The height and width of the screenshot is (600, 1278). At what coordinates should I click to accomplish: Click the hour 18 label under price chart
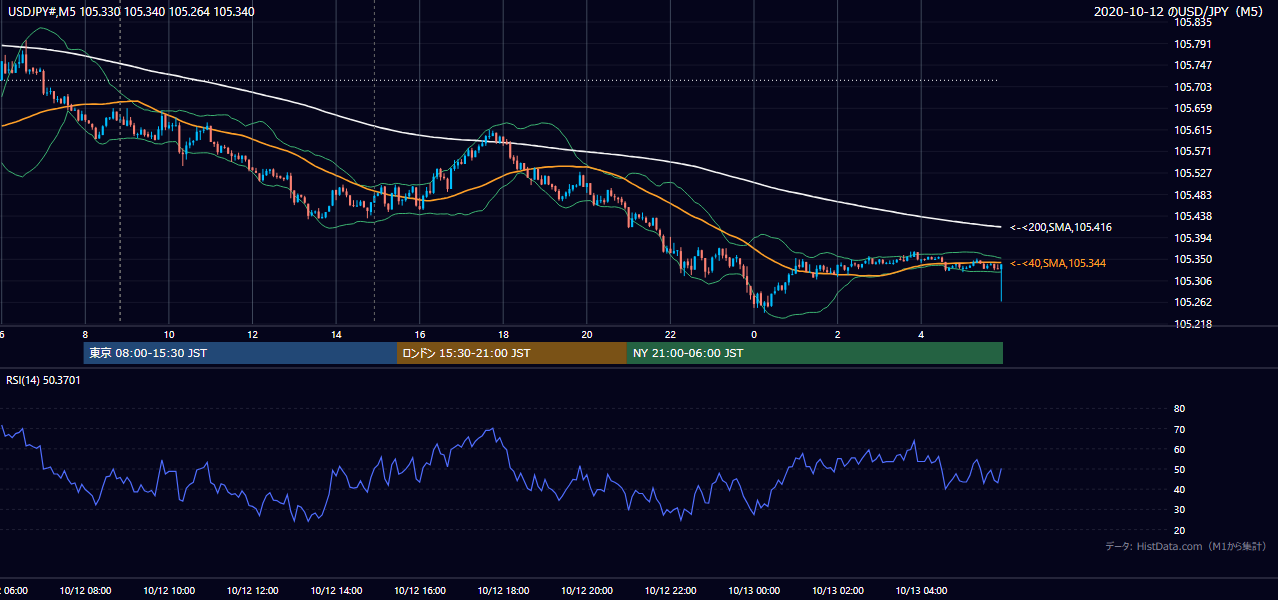point(504,334)
